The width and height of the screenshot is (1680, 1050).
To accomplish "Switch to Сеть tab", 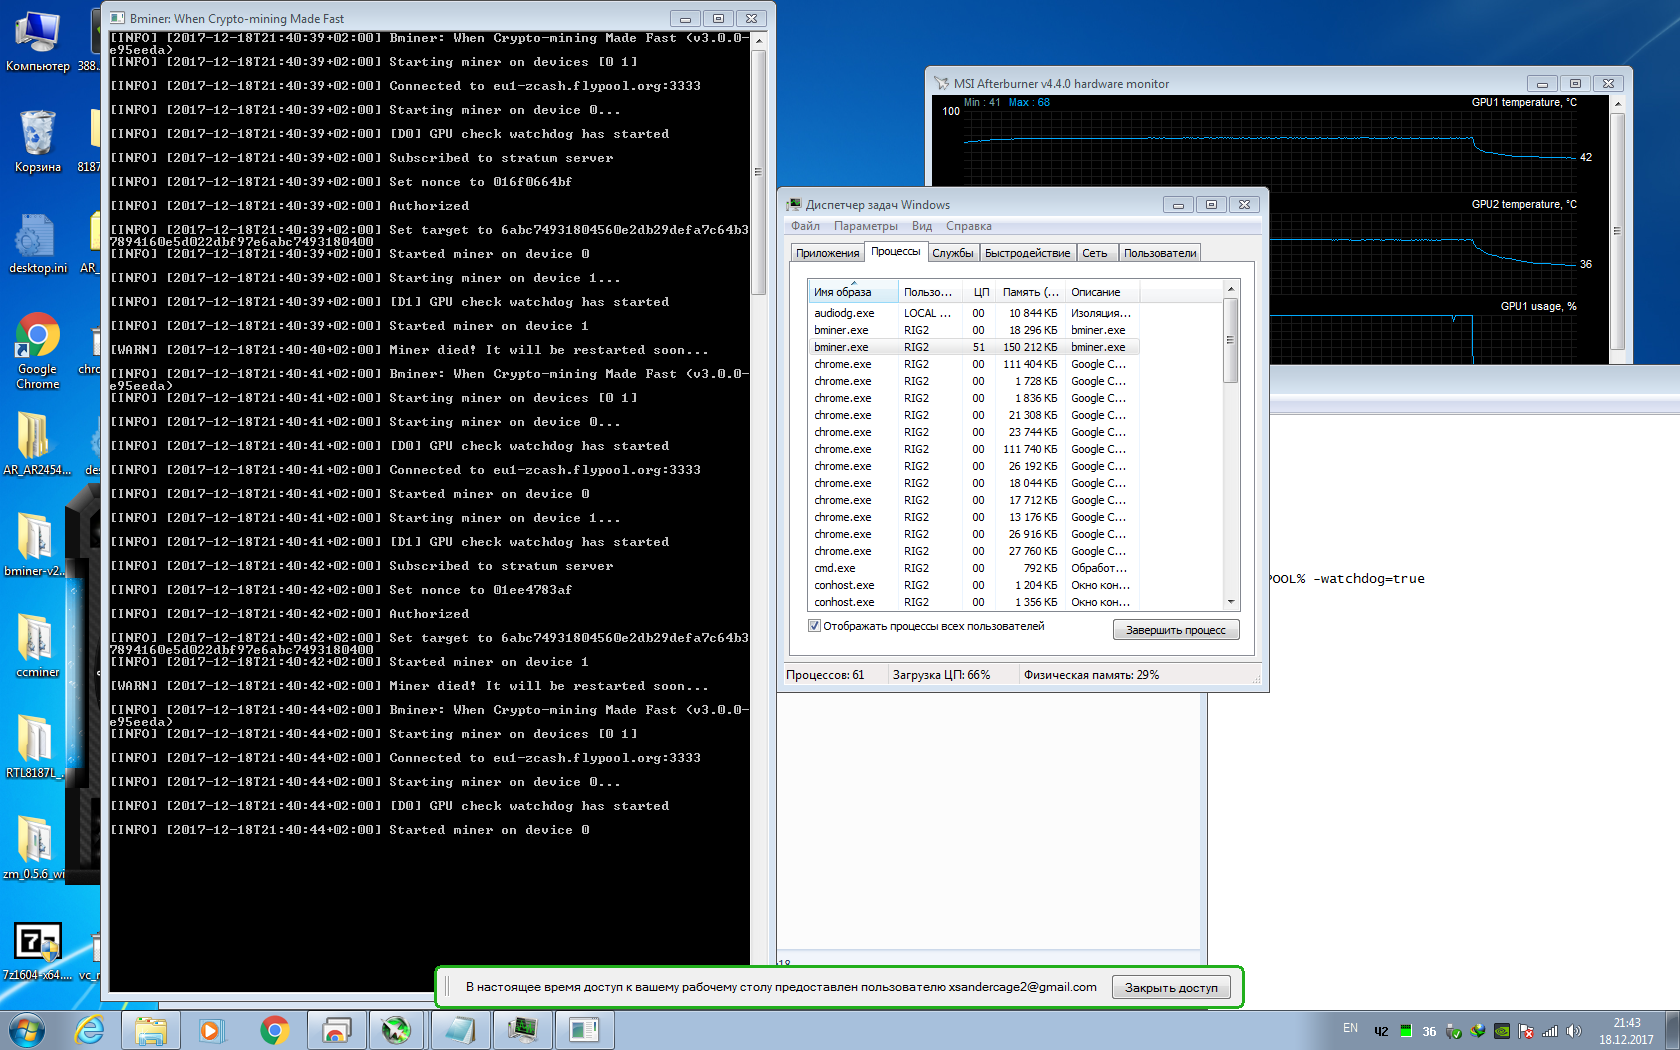I will coord(1095,253).
